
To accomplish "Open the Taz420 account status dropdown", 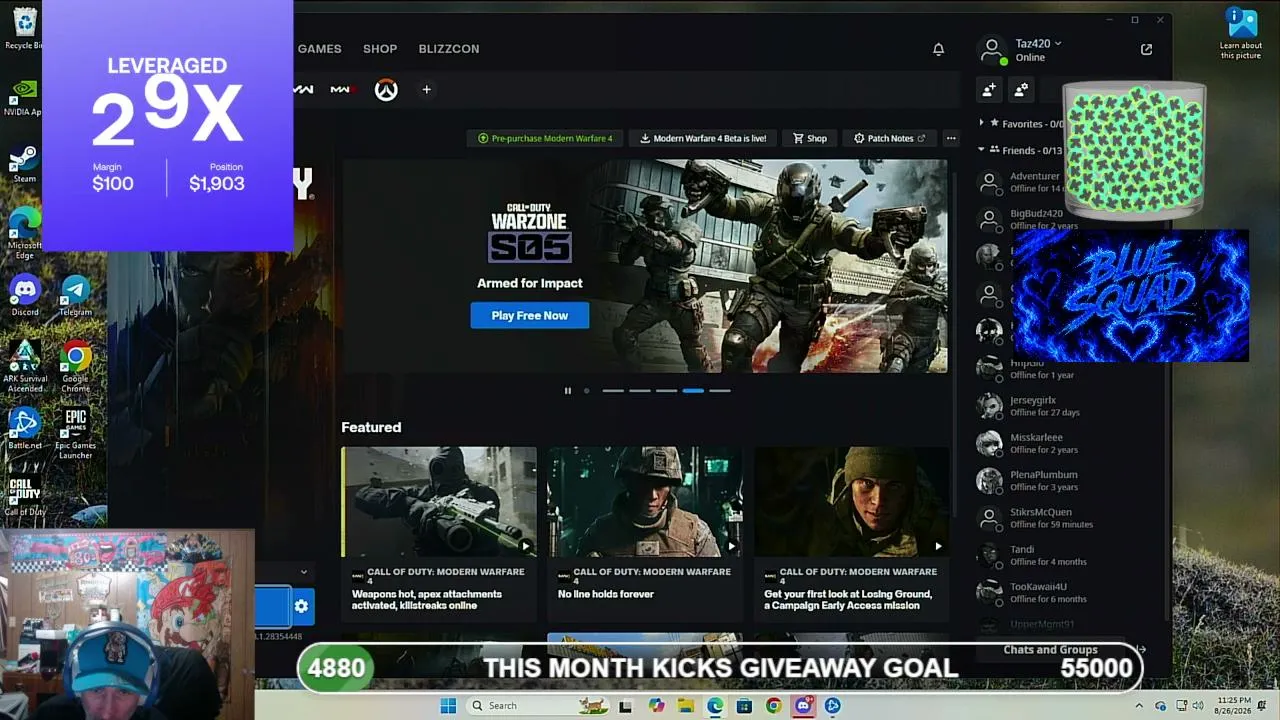I will tap(1058, 43).
